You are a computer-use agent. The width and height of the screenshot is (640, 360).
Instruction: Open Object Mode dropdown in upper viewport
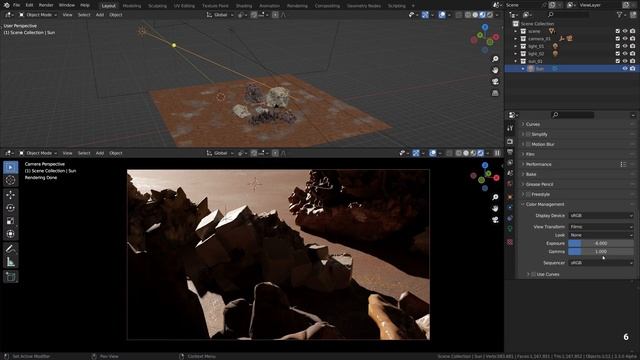click(38, 15)
